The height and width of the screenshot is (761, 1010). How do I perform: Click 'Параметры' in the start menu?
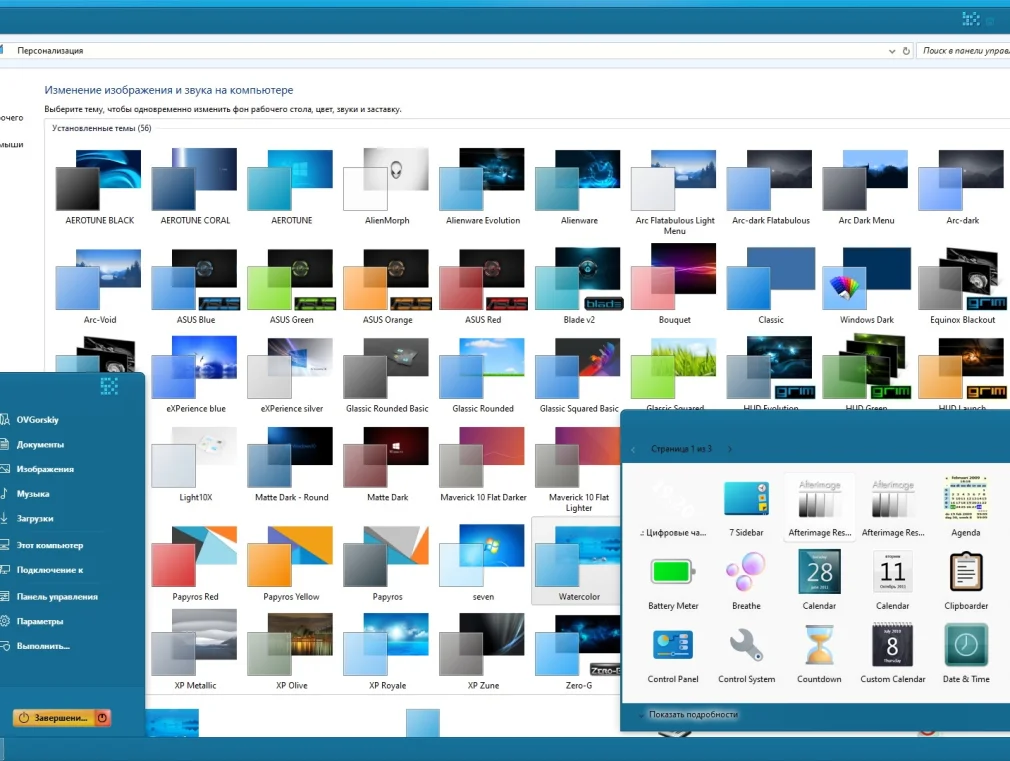(40, 621)
